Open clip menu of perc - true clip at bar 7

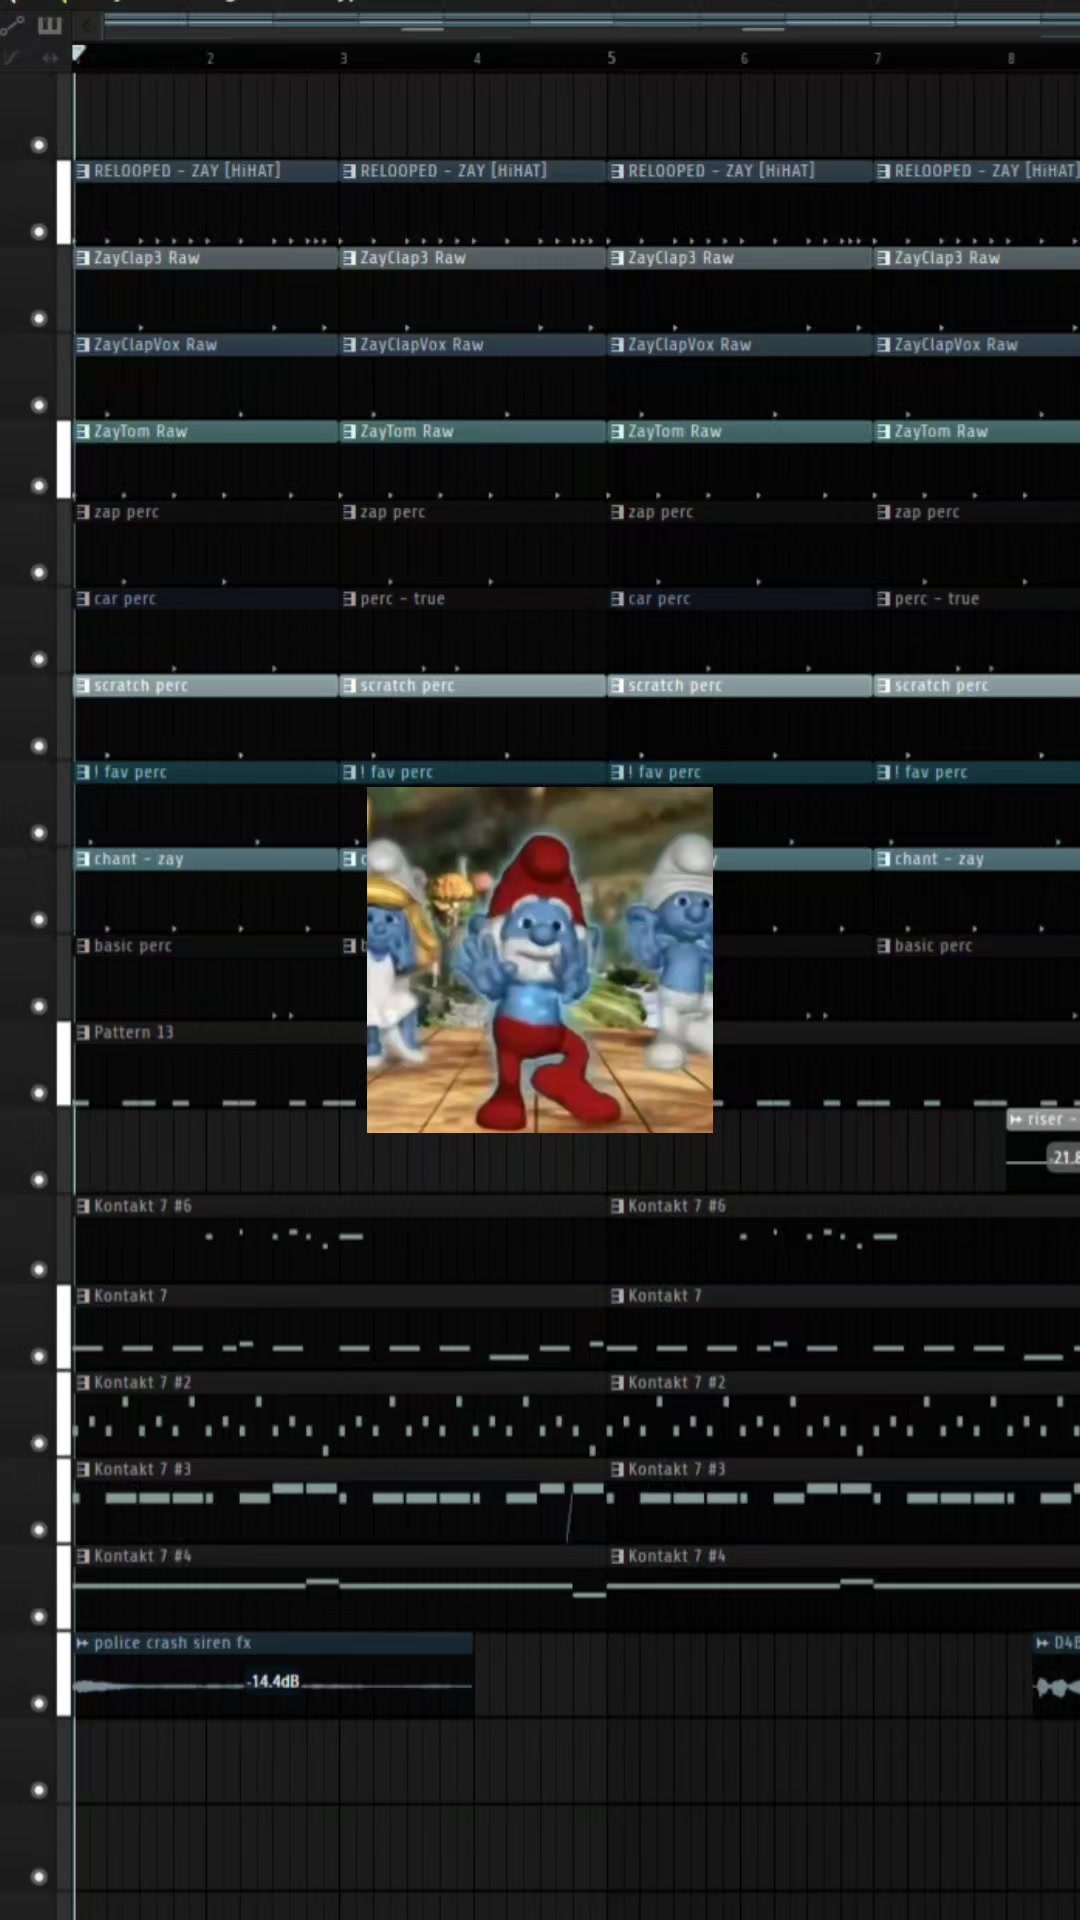pos(884,599)
